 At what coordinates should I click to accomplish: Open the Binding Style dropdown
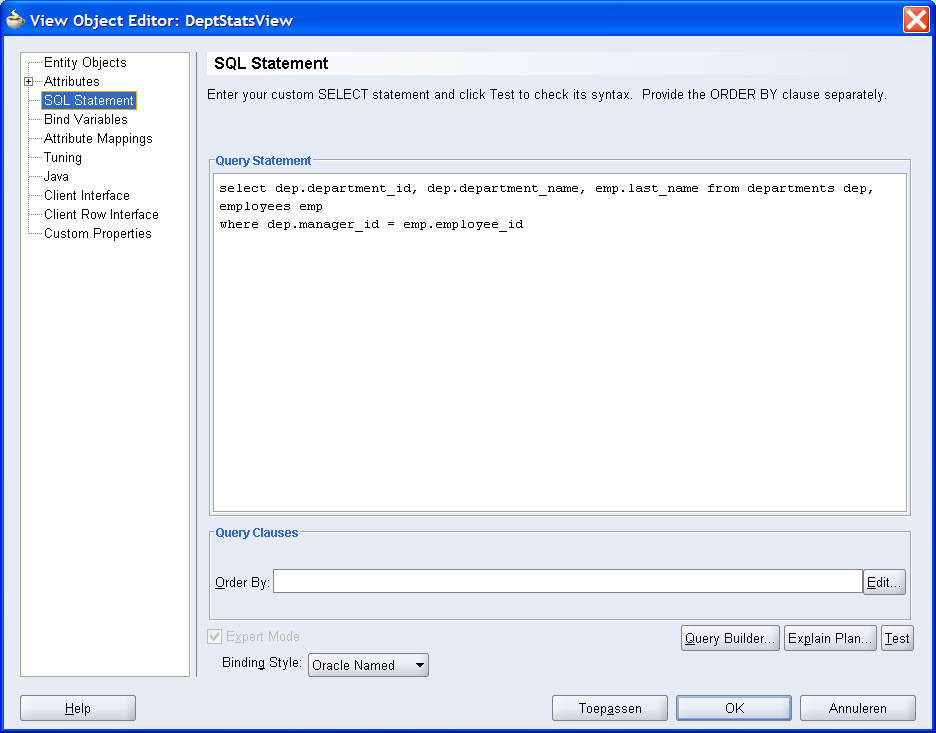tap(368, 665)
